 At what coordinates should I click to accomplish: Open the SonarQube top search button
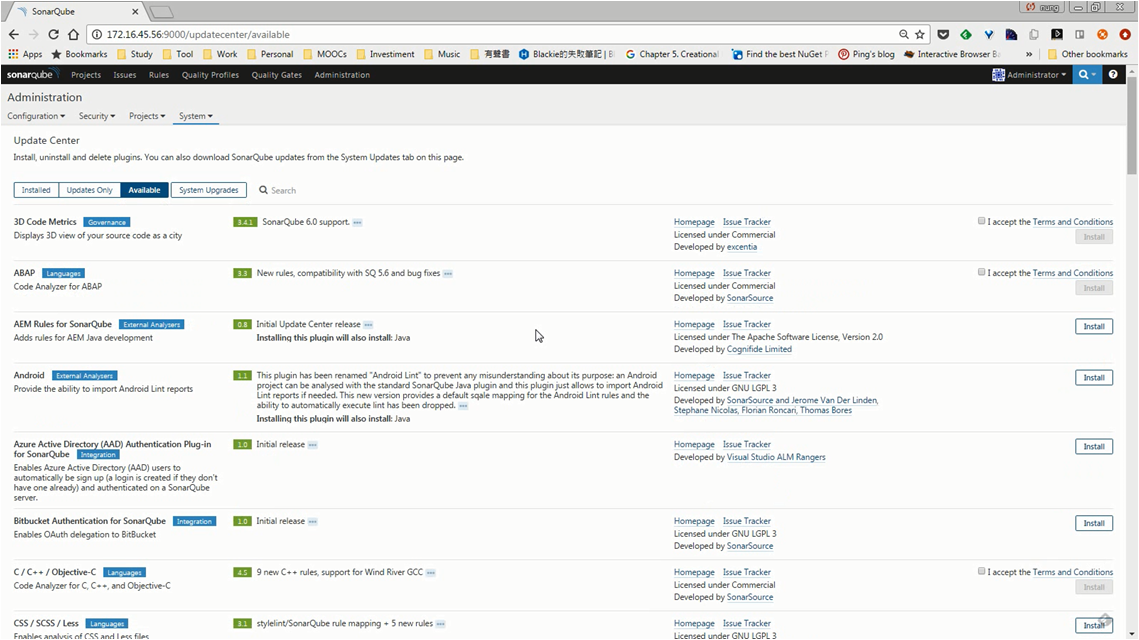click(1086, 74)
